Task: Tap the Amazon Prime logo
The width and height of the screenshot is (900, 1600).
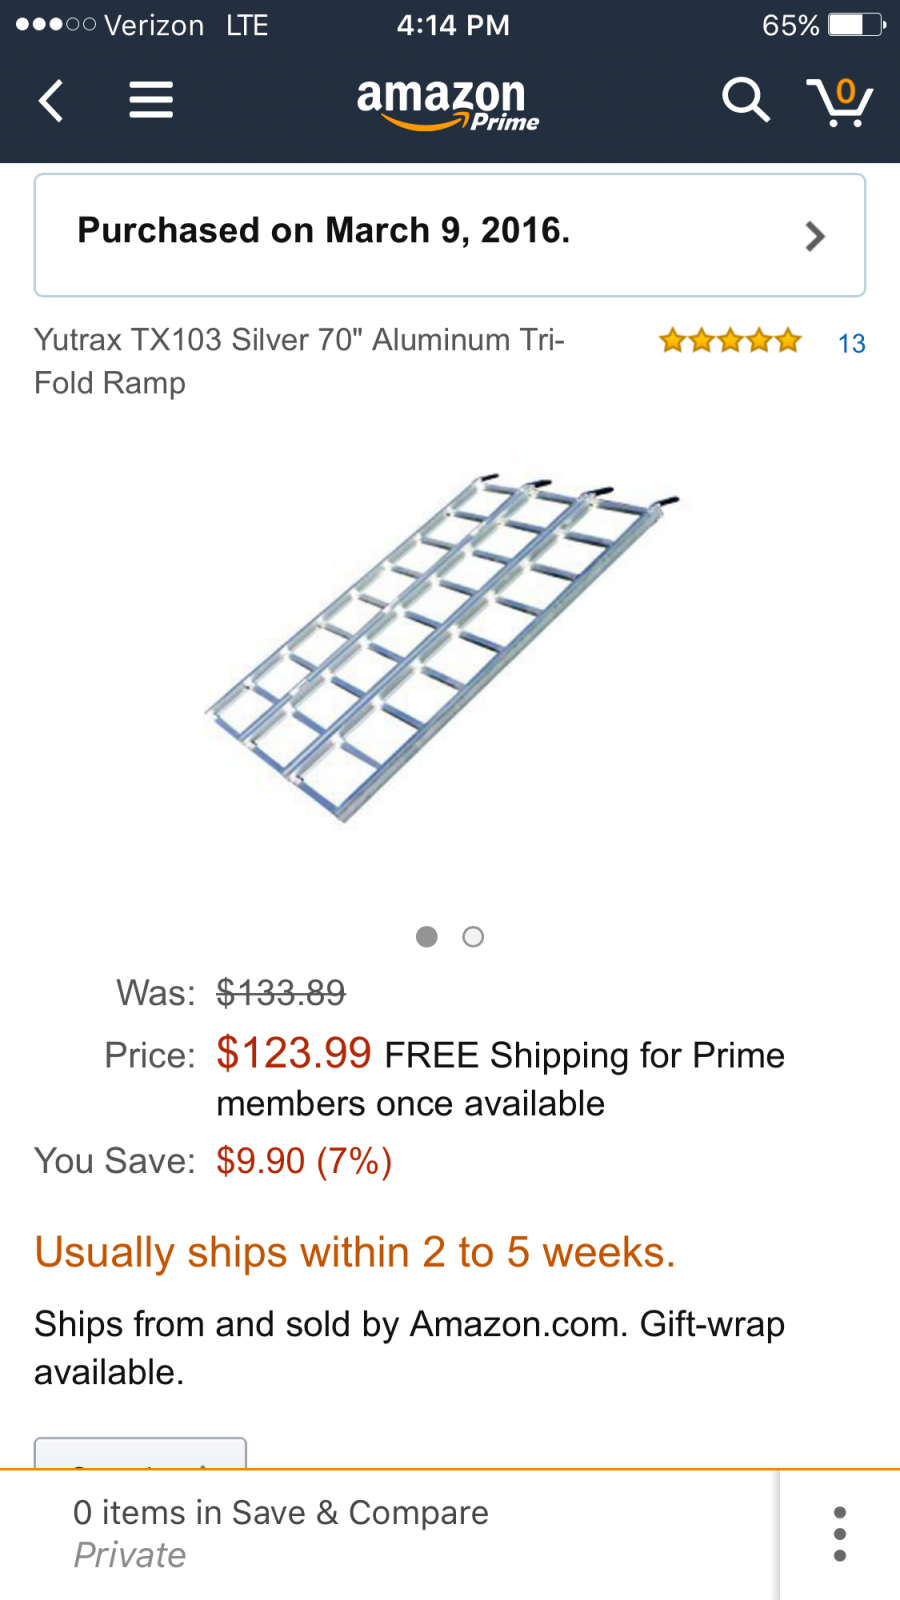Action: click(x=447, y=104)
